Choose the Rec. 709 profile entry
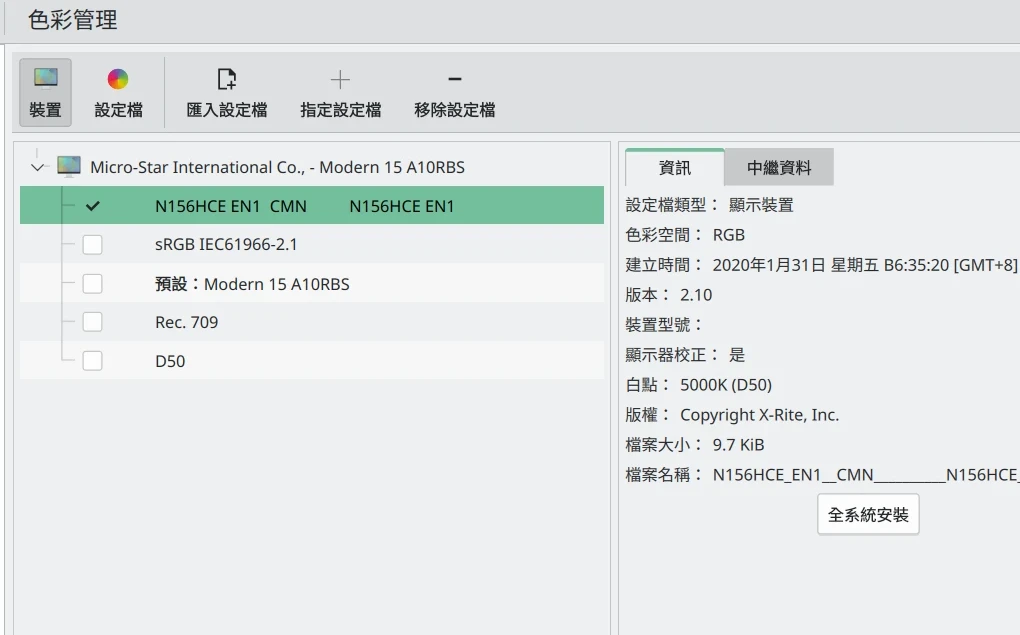 (x=186, y=322)
